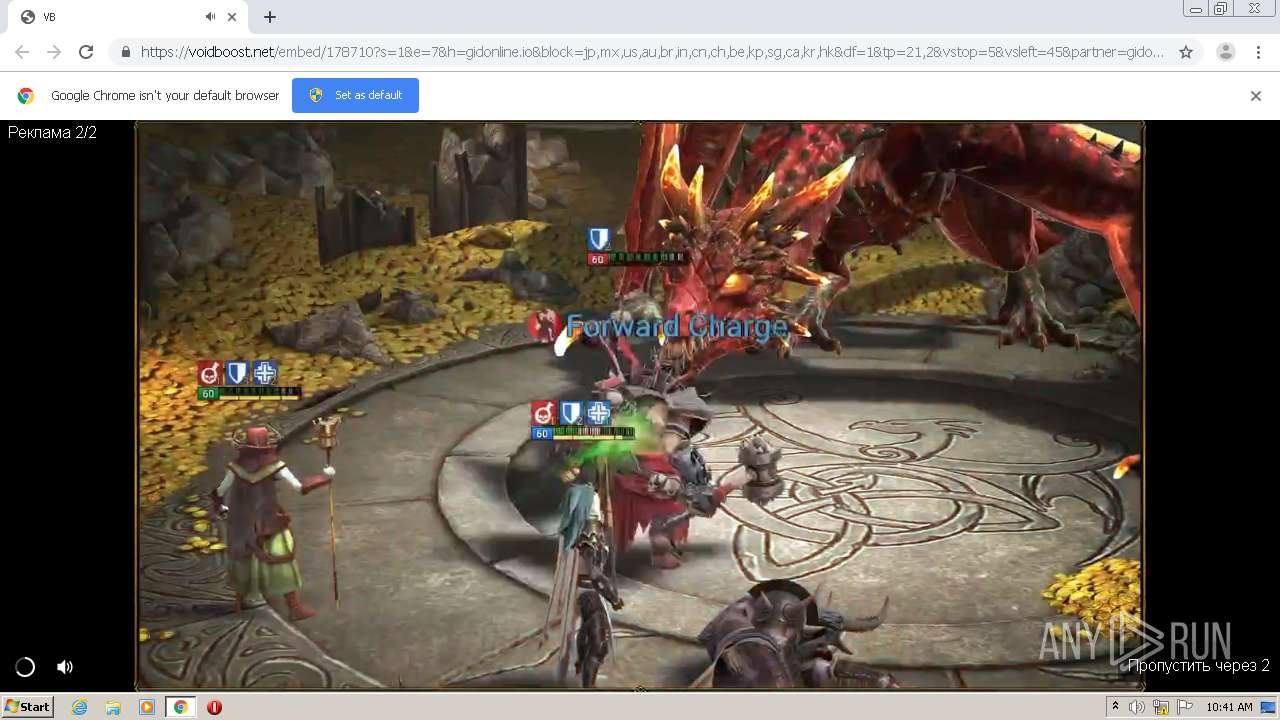The width and height of the screenshot is (1280, 720).
Task: Select the VB browser tab
Action: (x=127, y=17)
